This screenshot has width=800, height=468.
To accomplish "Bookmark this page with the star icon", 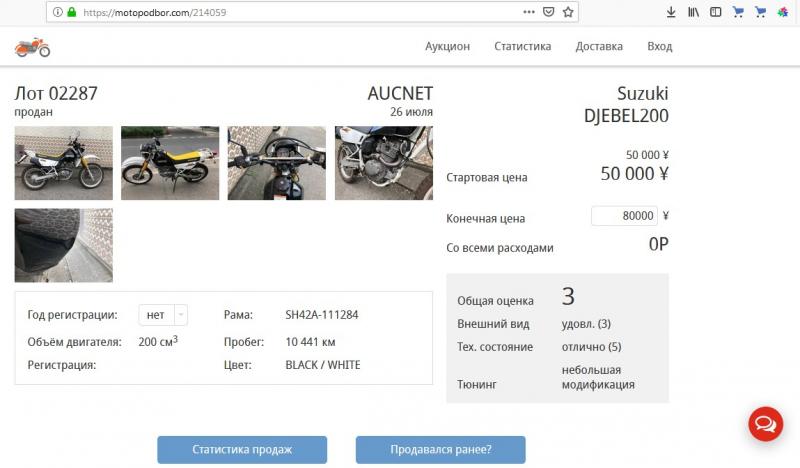I will click(568, 12).
